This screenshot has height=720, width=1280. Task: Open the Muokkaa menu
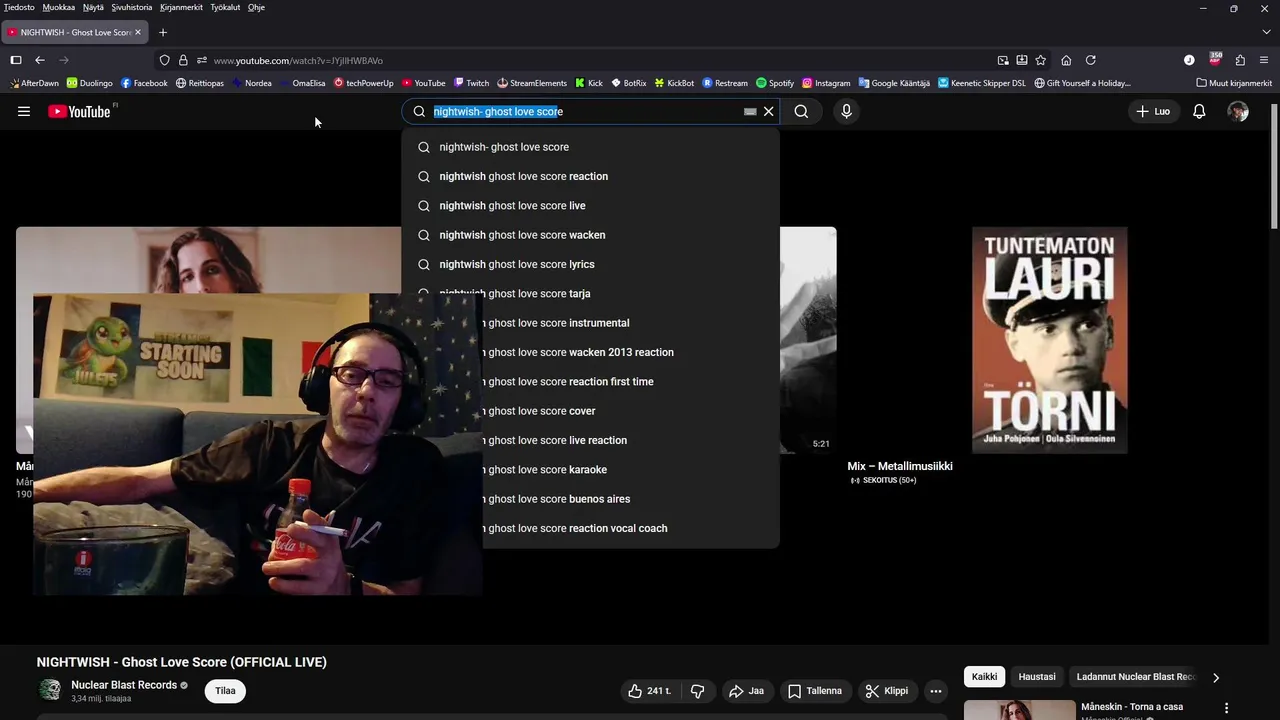pos(59,7)
